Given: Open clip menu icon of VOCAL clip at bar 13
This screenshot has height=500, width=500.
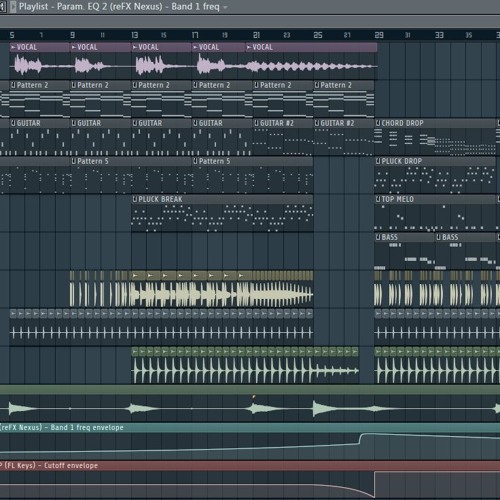Looking at the screenshot, I should pyautogui.click(x=135, y=47).
